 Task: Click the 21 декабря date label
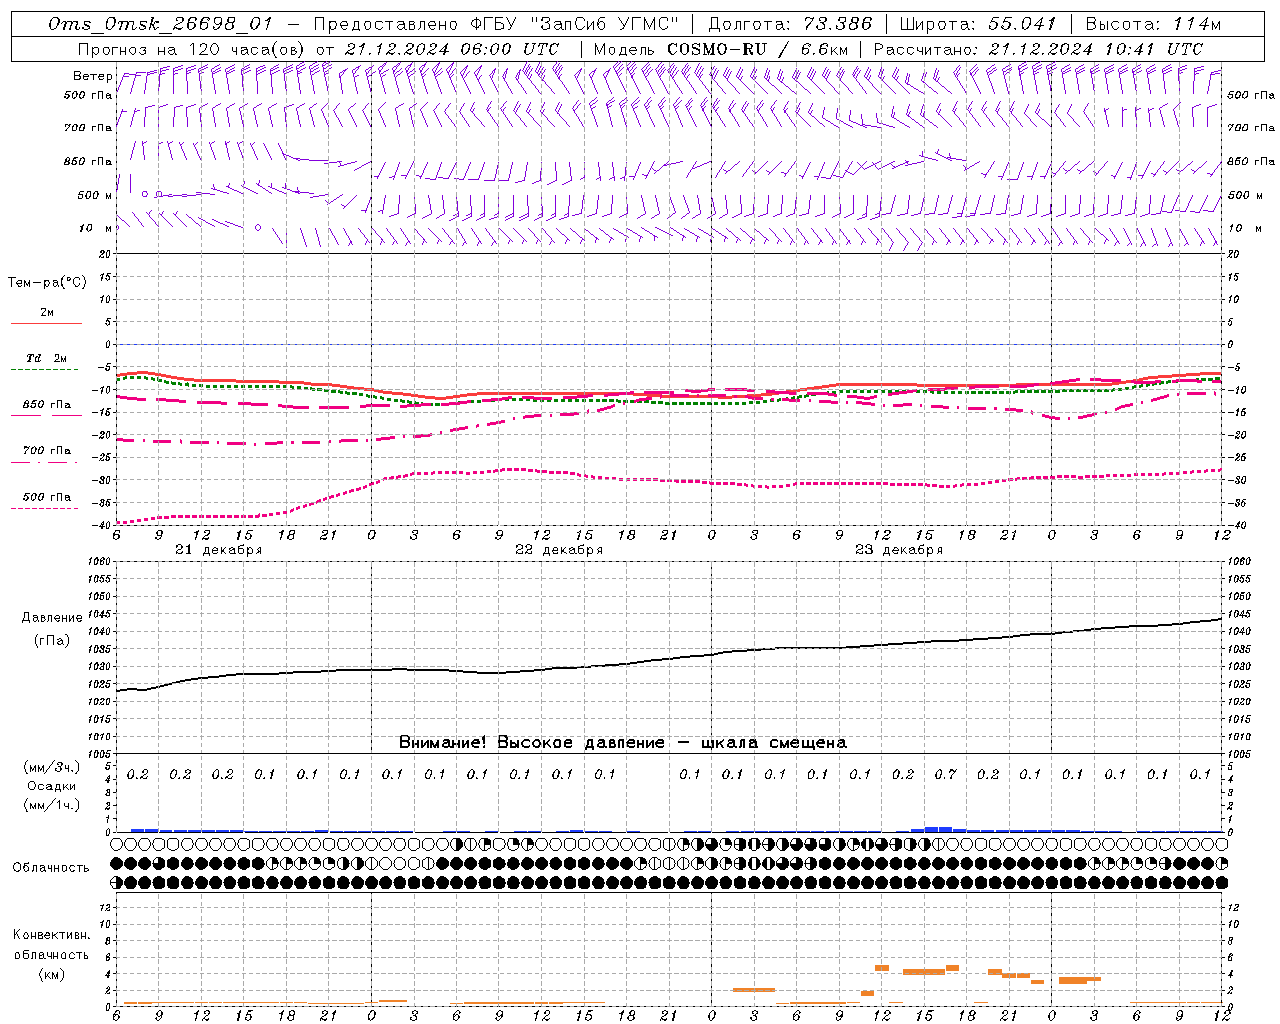[x=219, y=550]
